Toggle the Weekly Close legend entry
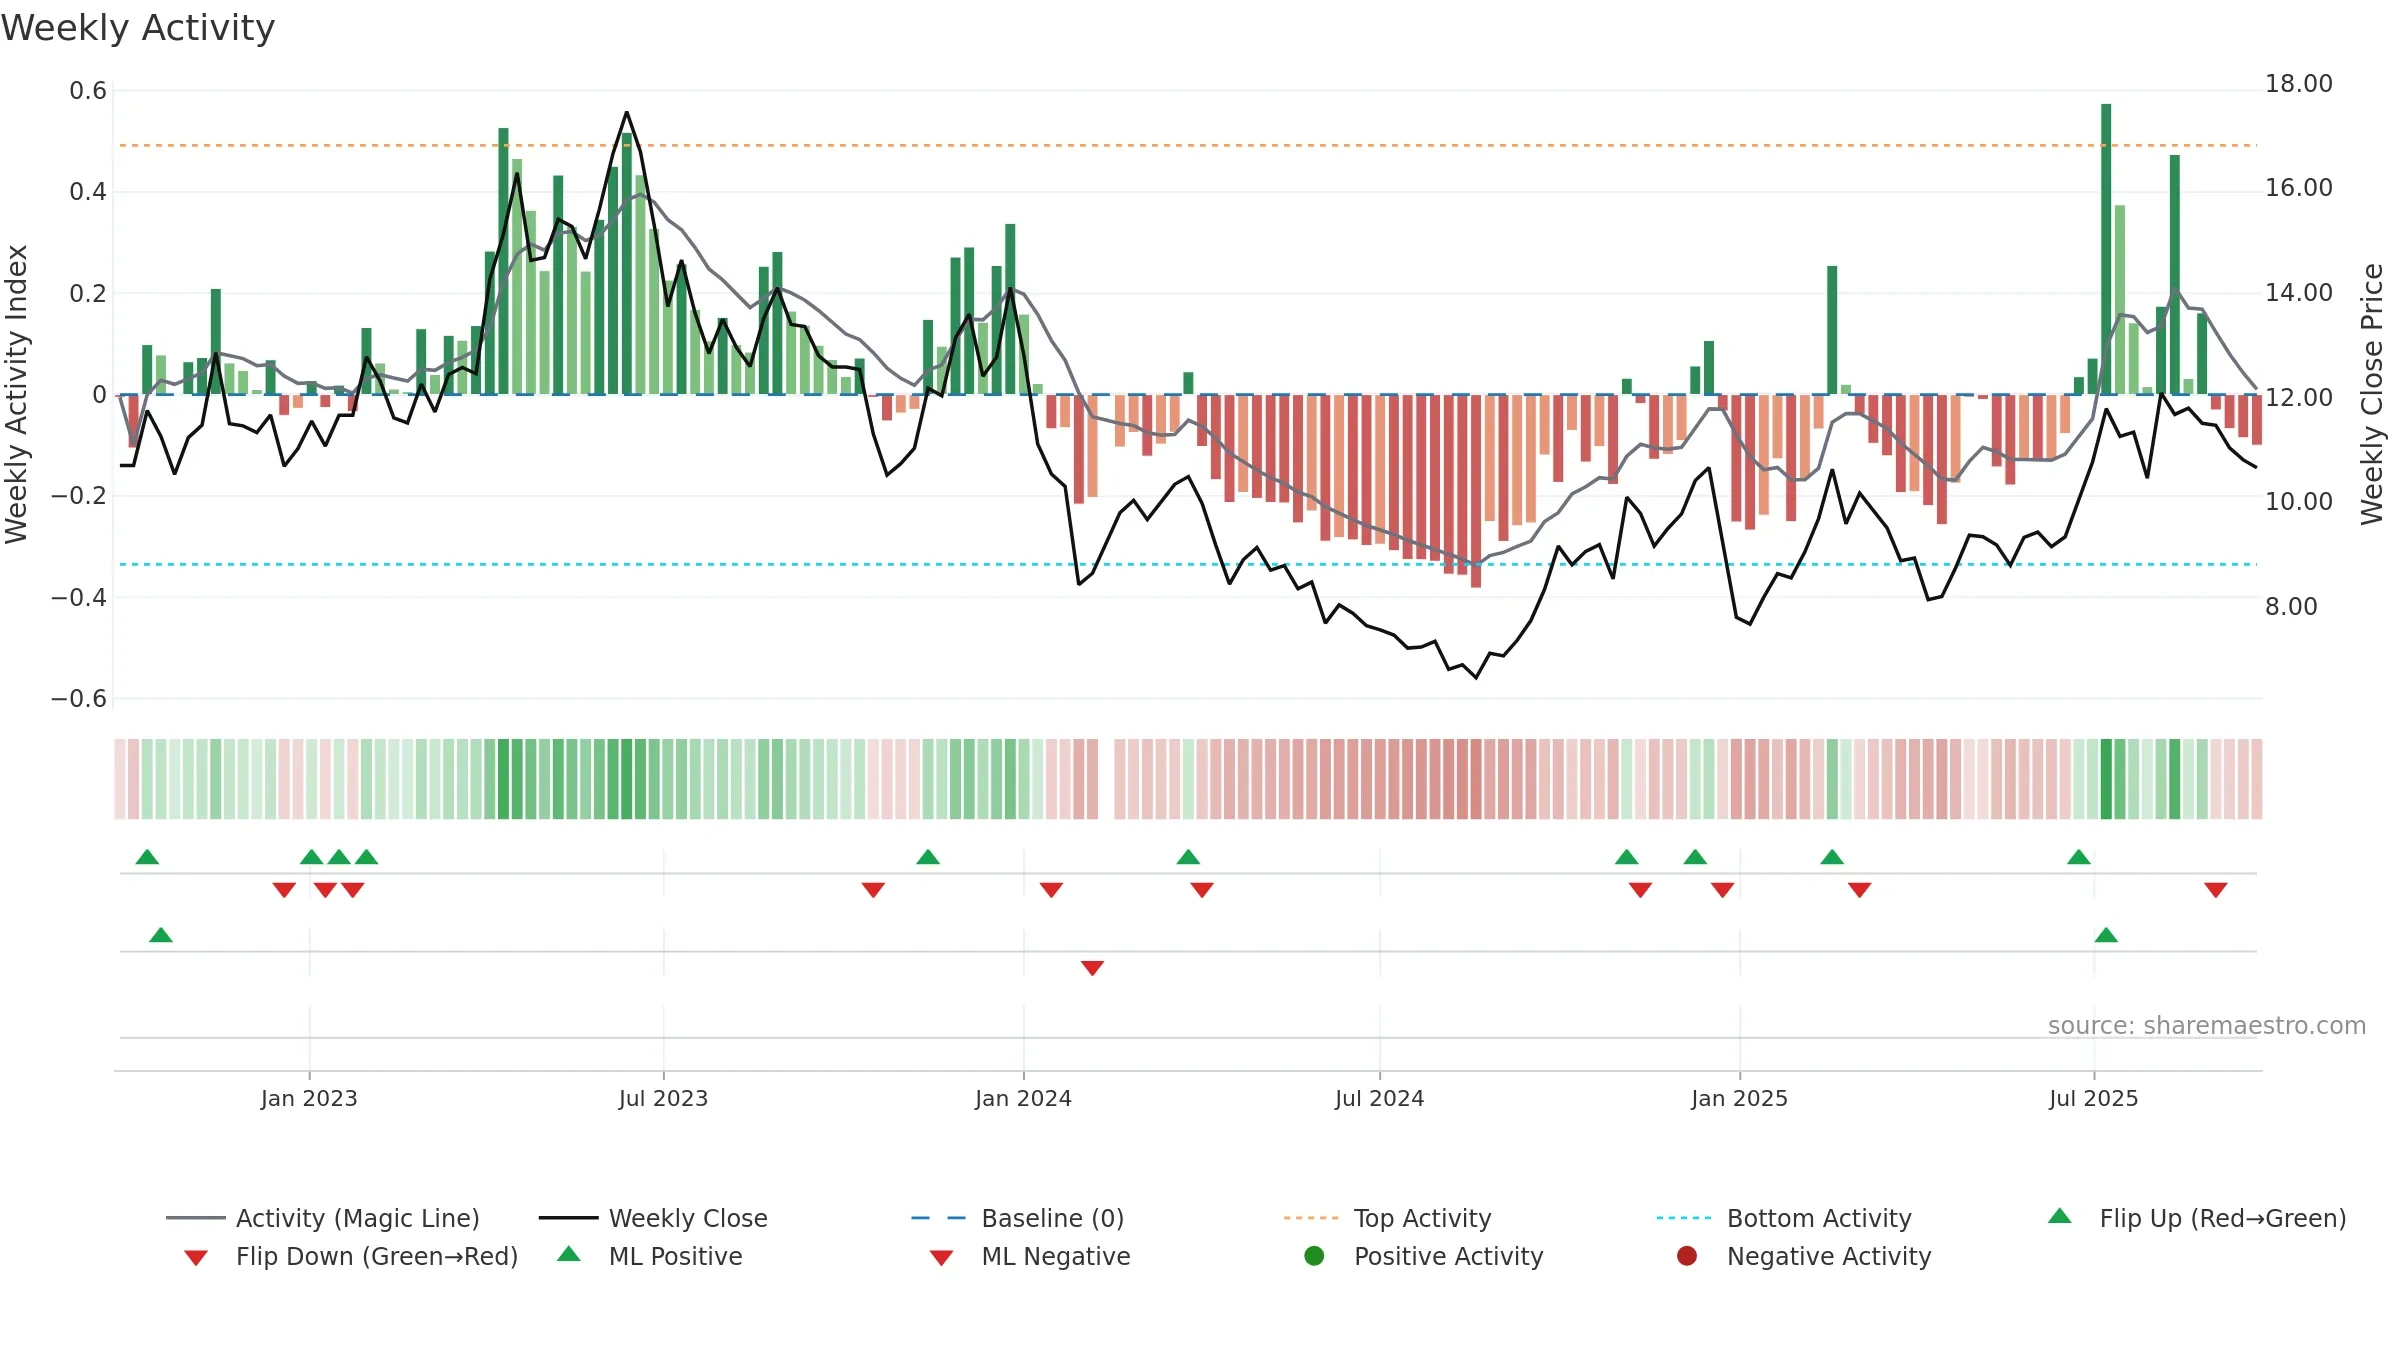Viewport: 2400px width, 1350px height. 653,1218
